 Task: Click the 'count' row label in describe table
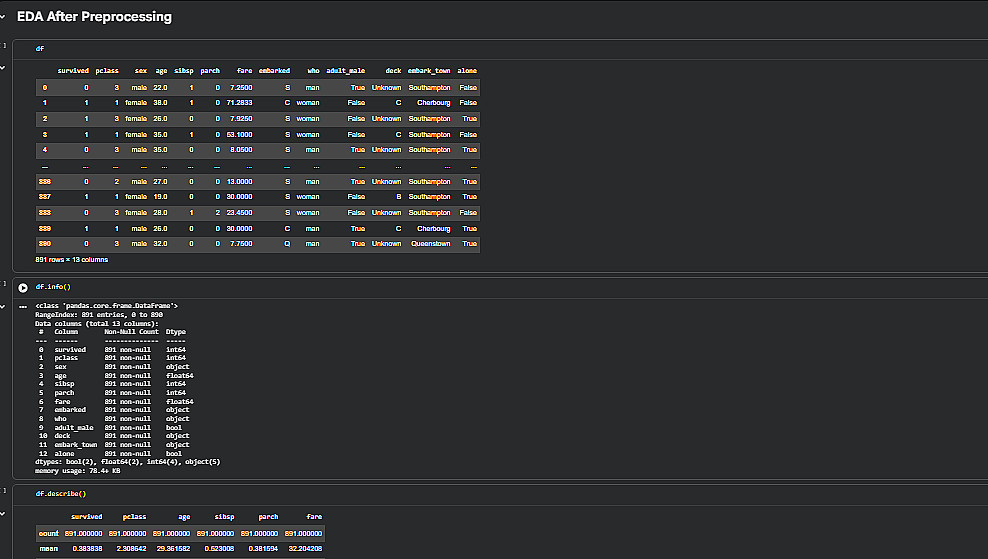pos(49,534)
